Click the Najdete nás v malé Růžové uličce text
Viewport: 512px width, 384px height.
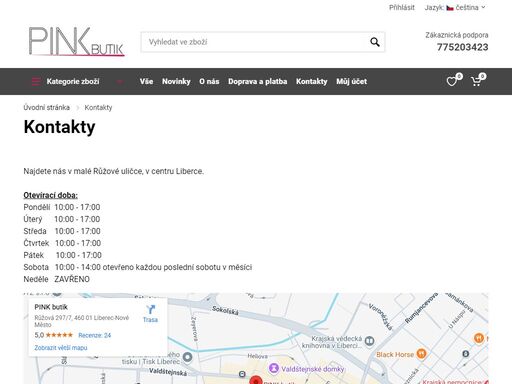[x=113, y=171]
